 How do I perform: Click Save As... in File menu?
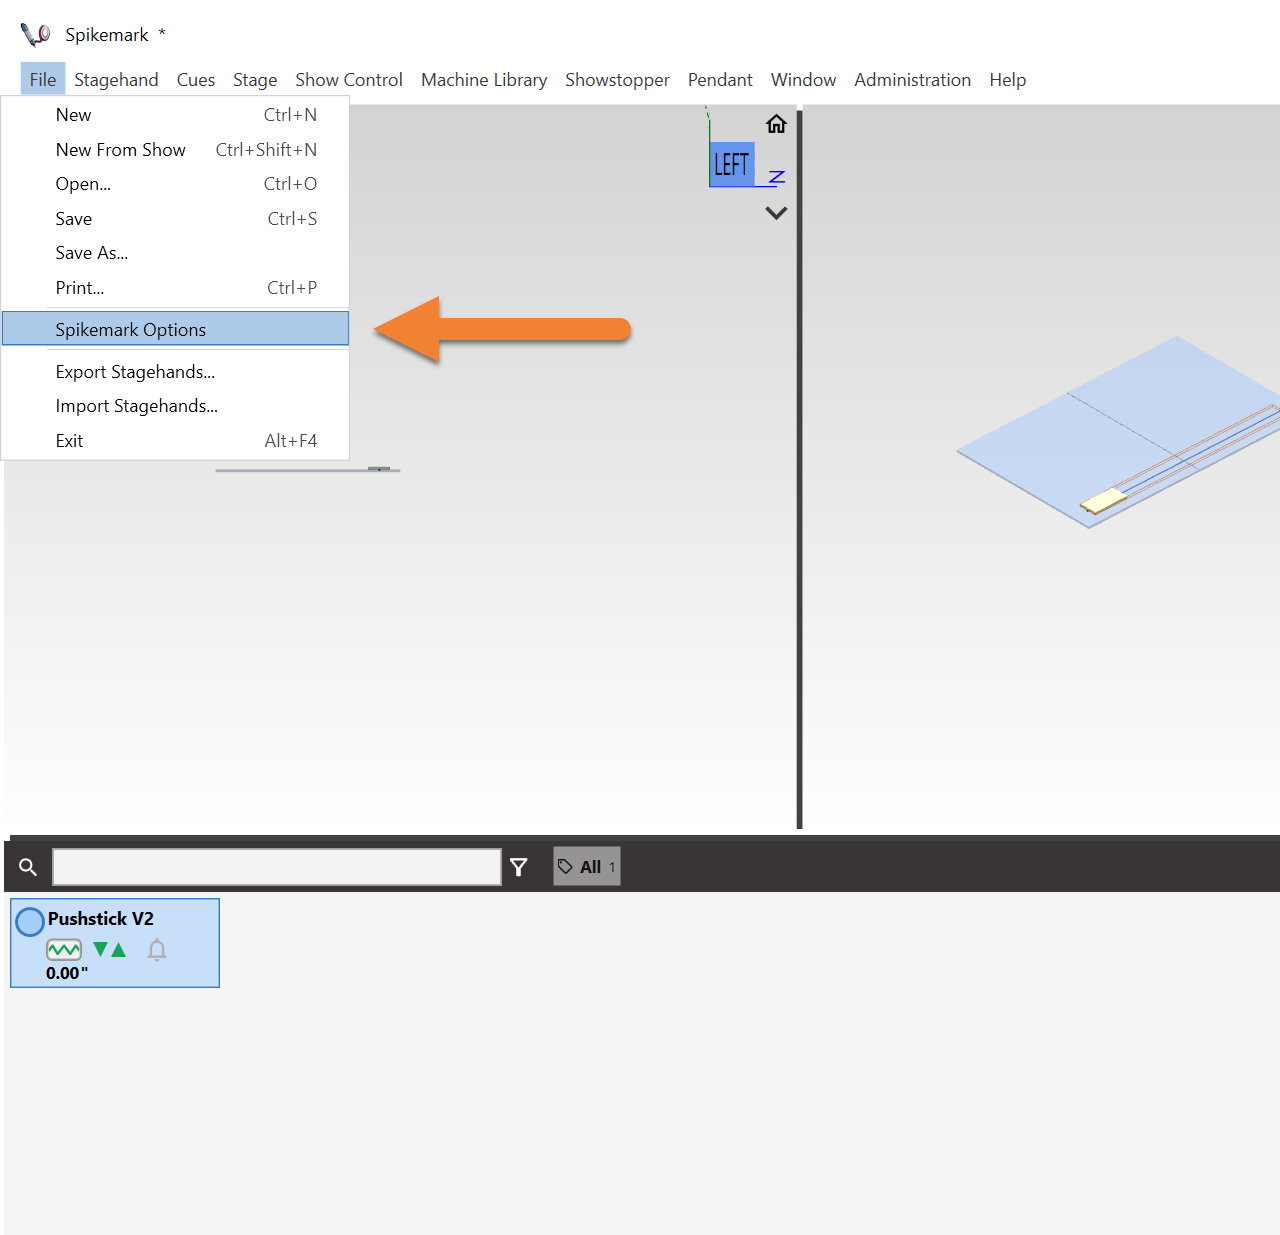pos(92,253)
